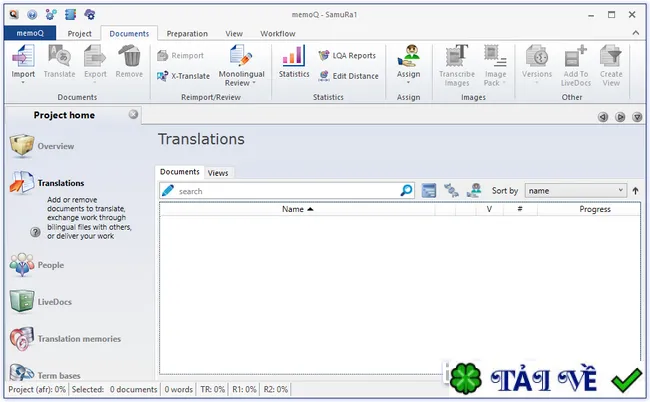Click the 'TR: 0%' status entry
Image resolution: width=650 pixels, height=402 pixels.
(x=212, y=390)
